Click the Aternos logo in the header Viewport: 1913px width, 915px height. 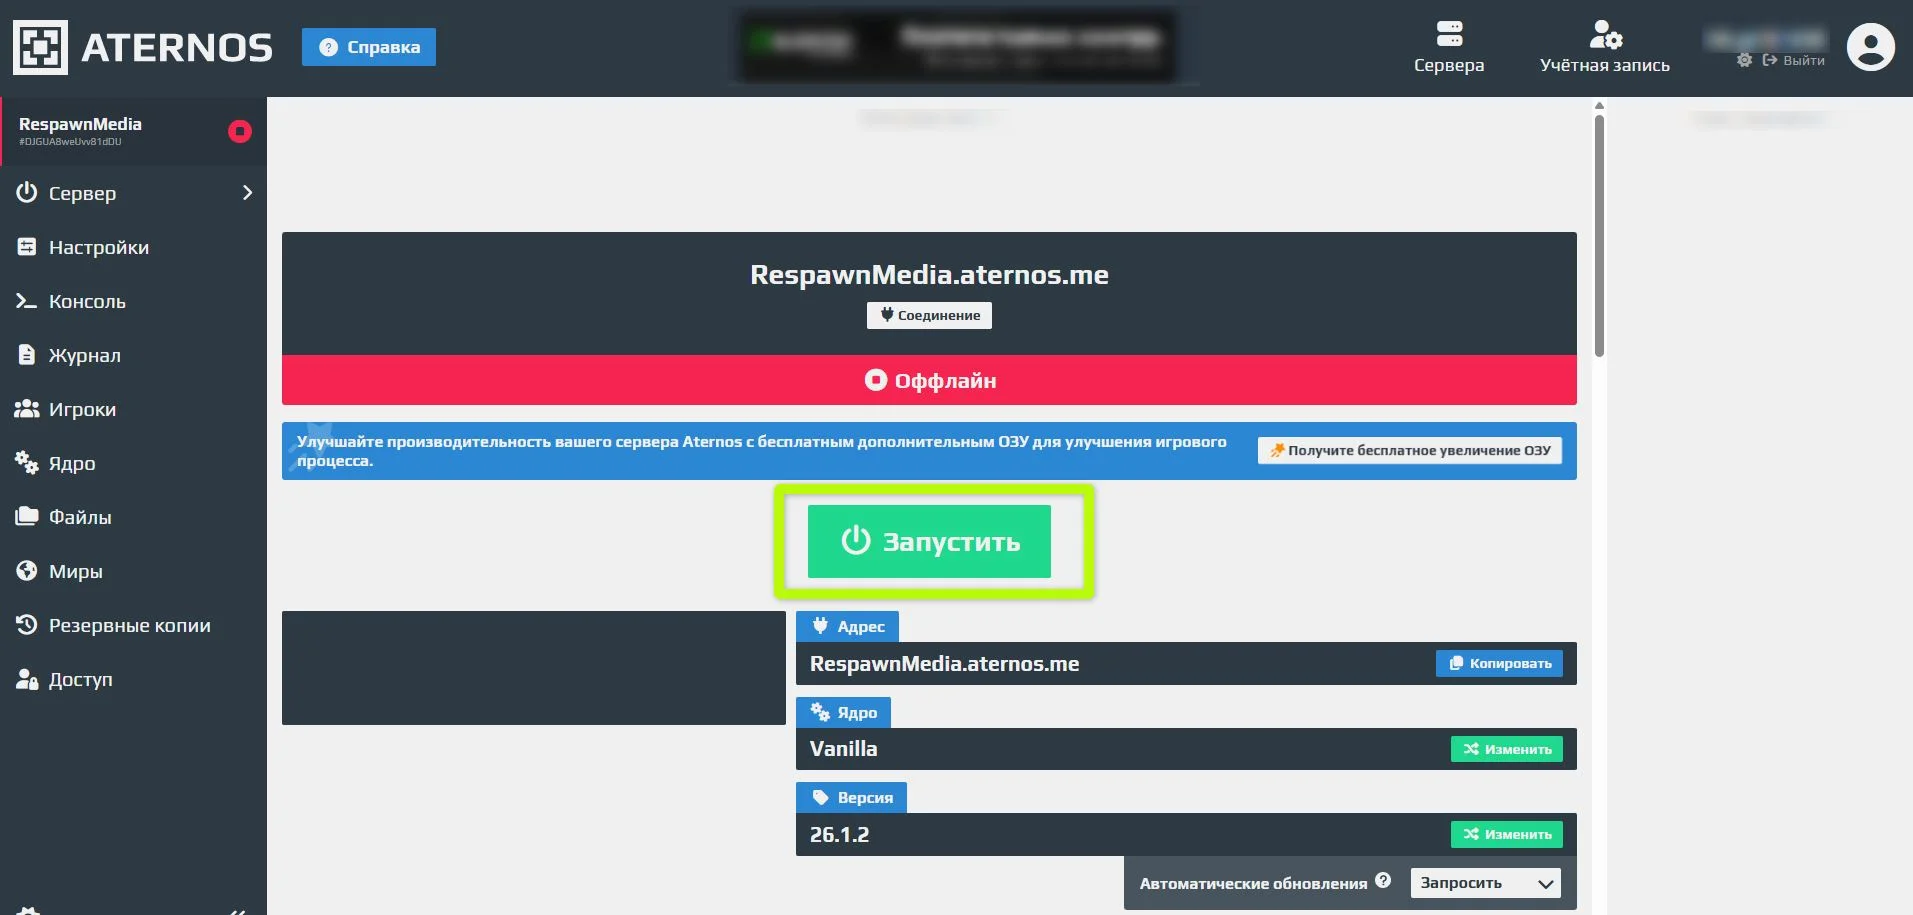point(142,47)
